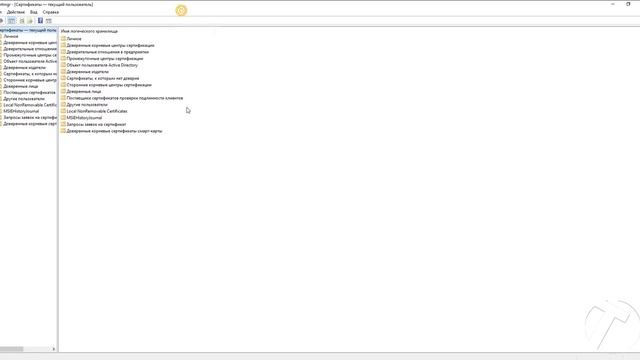The height and width of the screenshot is (360, 640).
Task: Select Доверенные лица in the left tree
Action: 21,86
